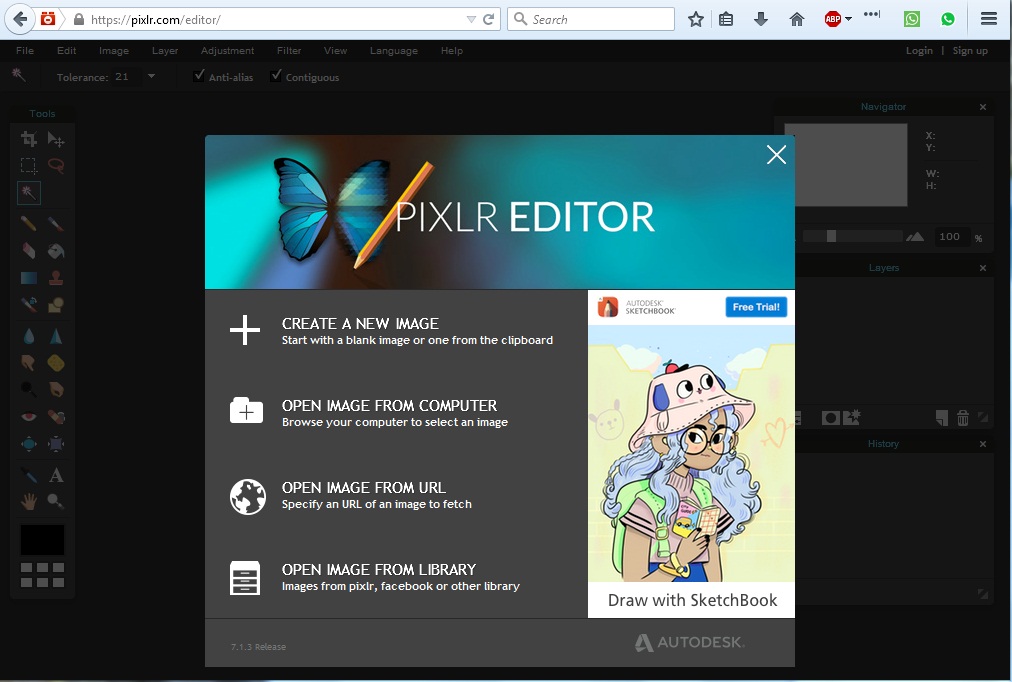Click the Navigator zoom slider handle
1012x682 pixels.
point(831,236)
